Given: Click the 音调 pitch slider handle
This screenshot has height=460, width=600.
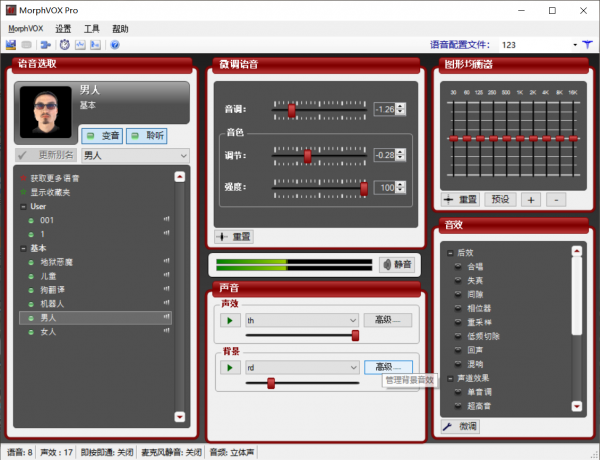Looking at the screenshot, I should pyautogui.click(x=292, y=110).
